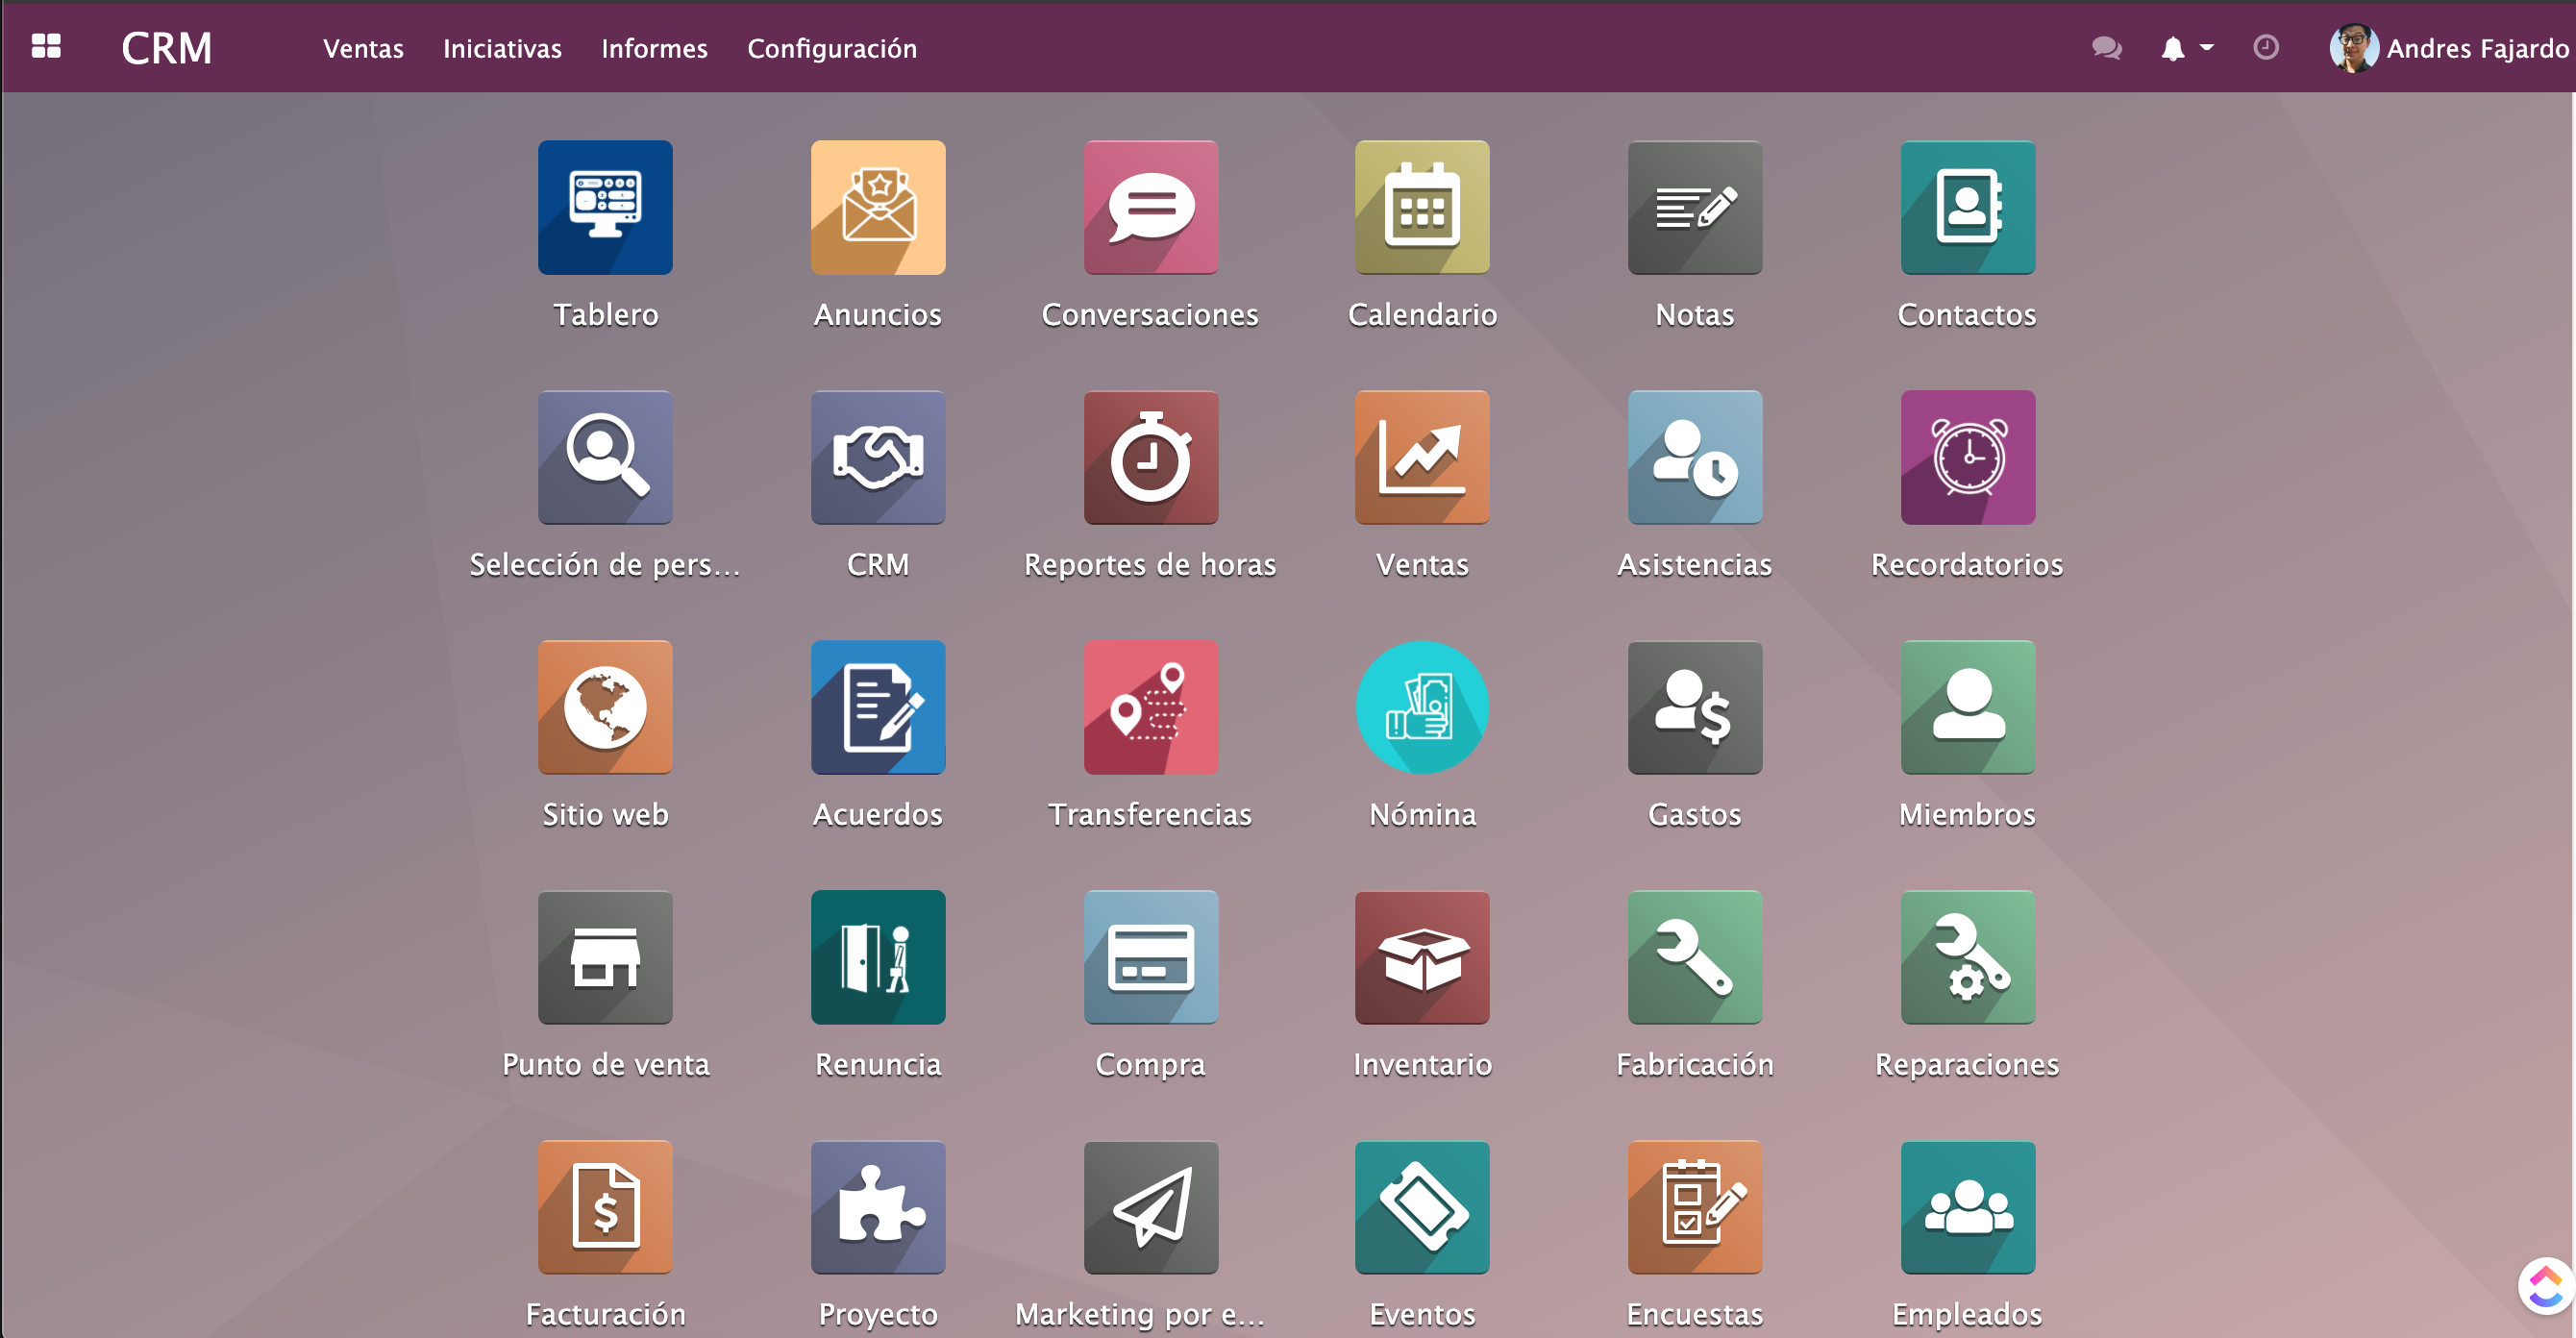Open the Iniciativas menu
Screen dimensions: 2576x1338
click(502, 48)
